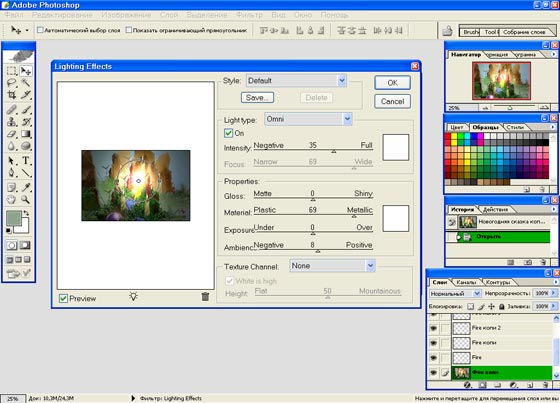
Task: Select the Eraser tool
Action: pos(11,134)
